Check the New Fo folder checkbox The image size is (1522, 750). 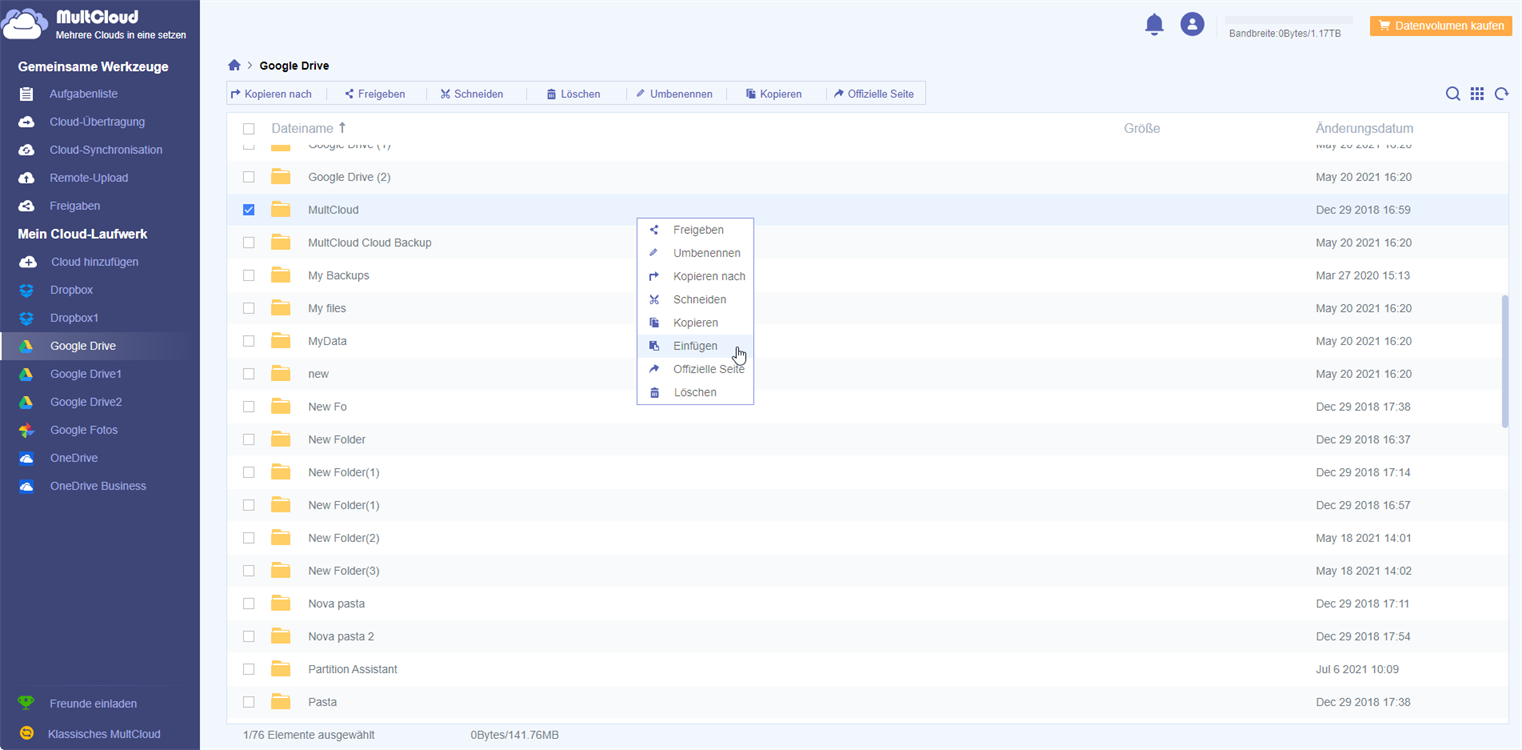pyautogui.click(x=249, y=407)
